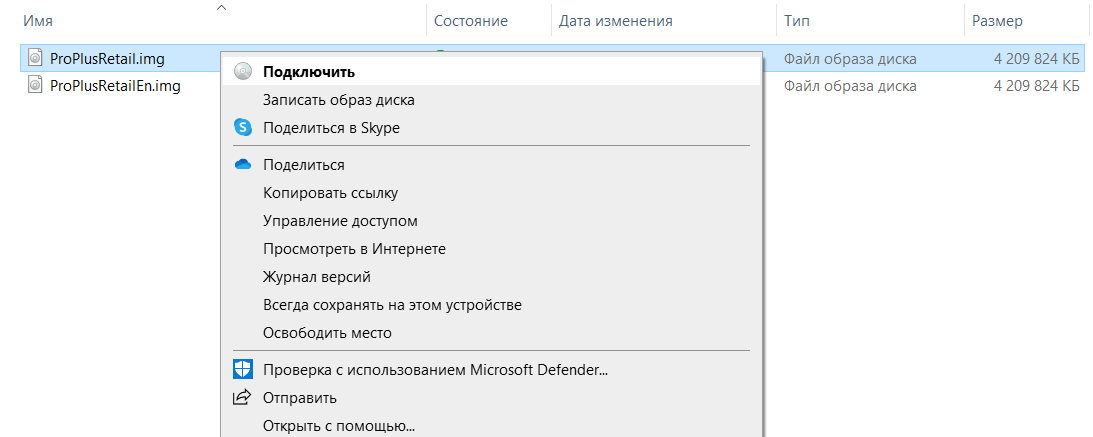Select Освободить место option

coord(327,333)
